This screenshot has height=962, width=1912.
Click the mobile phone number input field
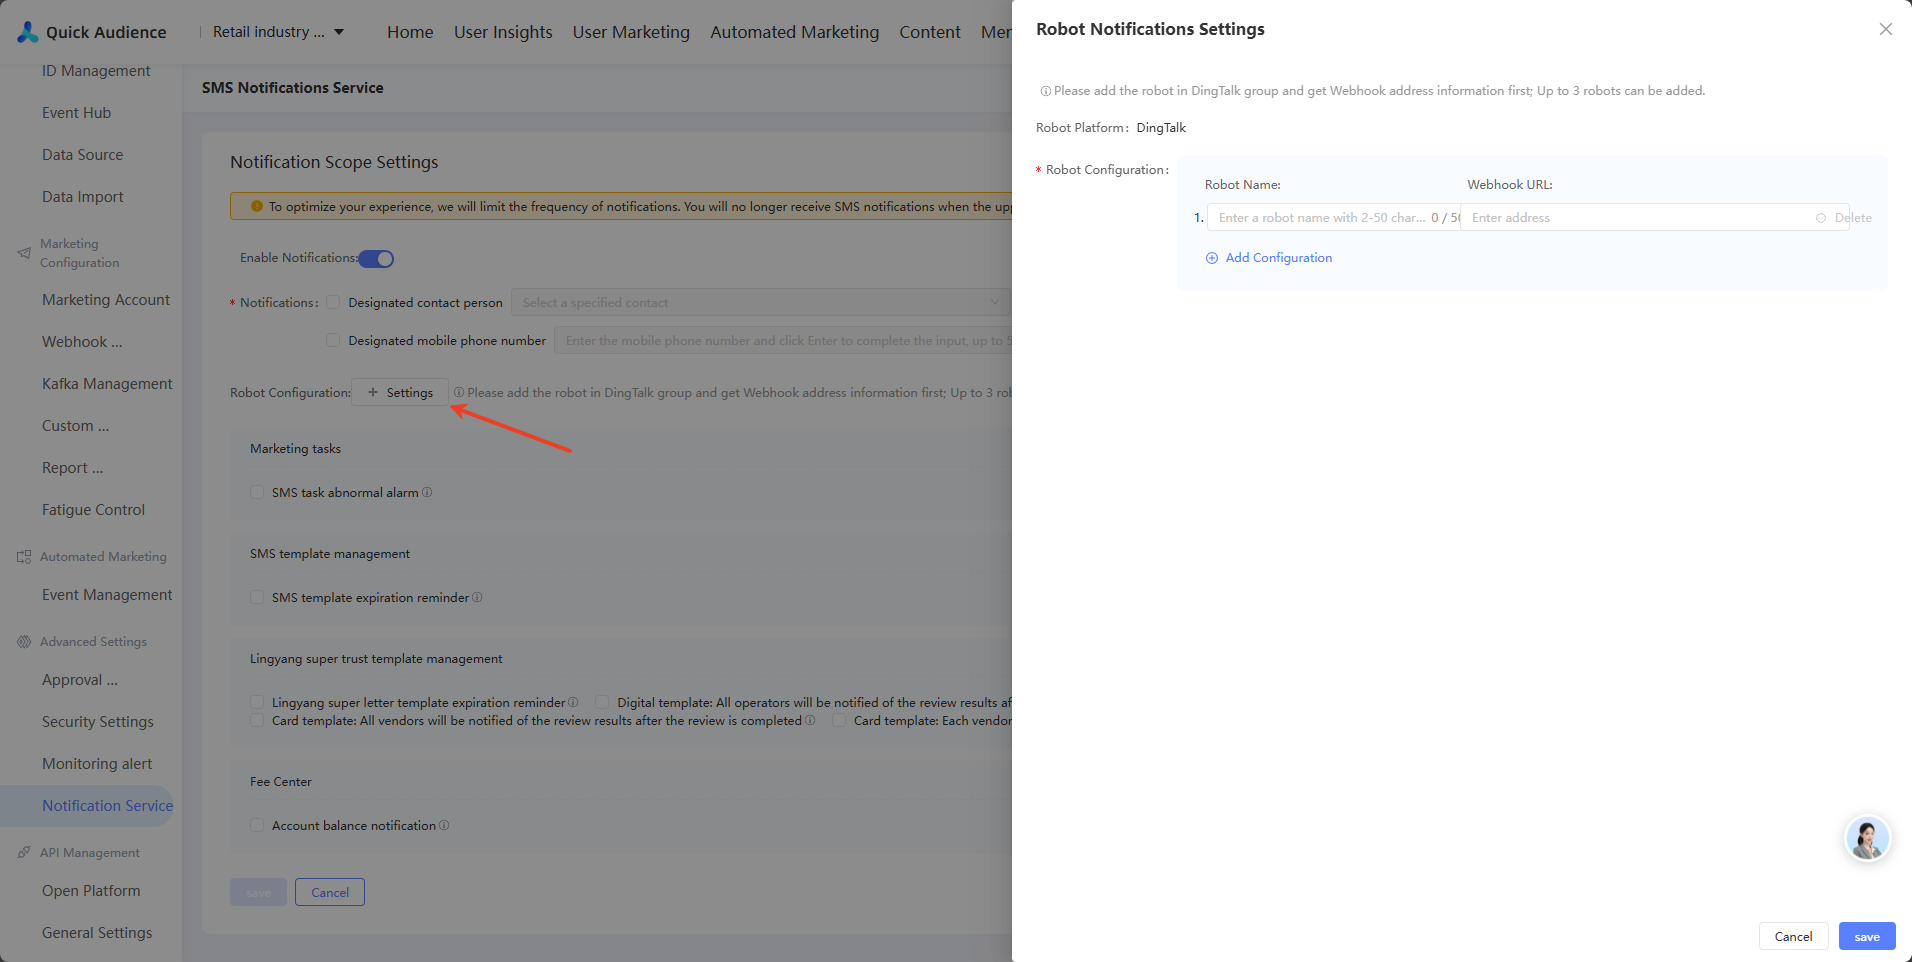pyautogui.click(x=783, y=340)
